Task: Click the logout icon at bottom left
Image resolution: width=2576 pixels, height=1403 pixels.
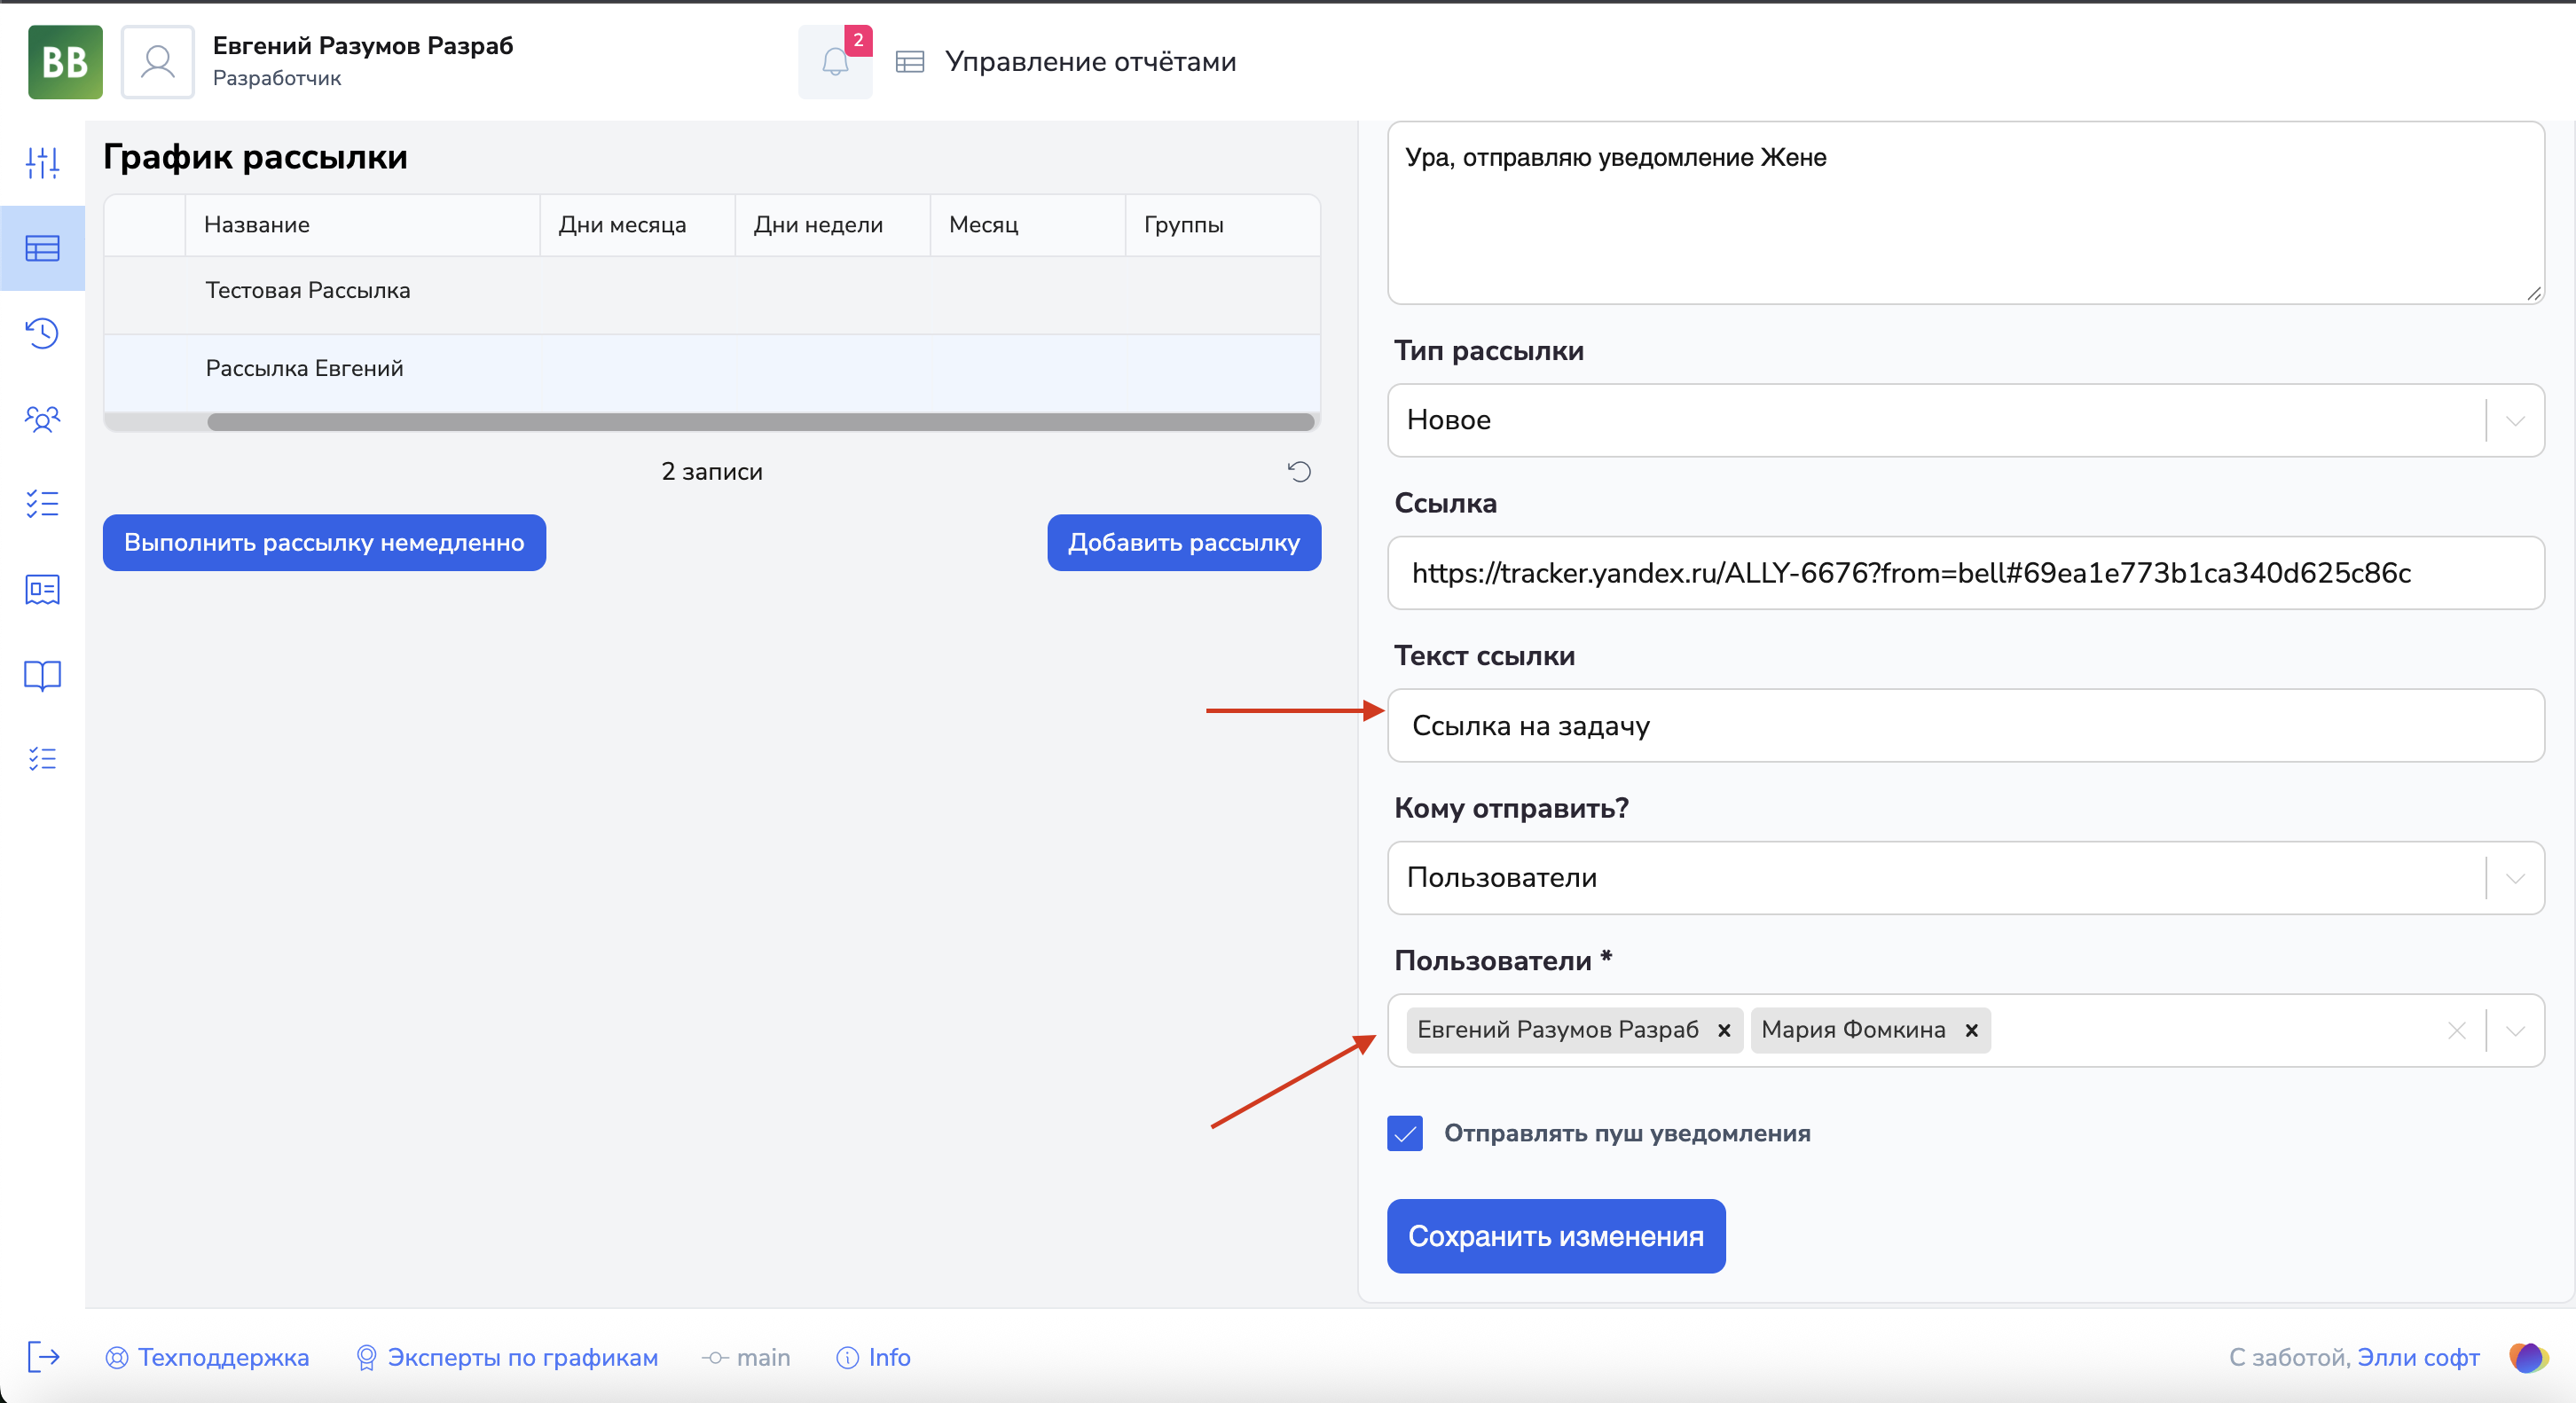Action: click(x=42, y=1357)
